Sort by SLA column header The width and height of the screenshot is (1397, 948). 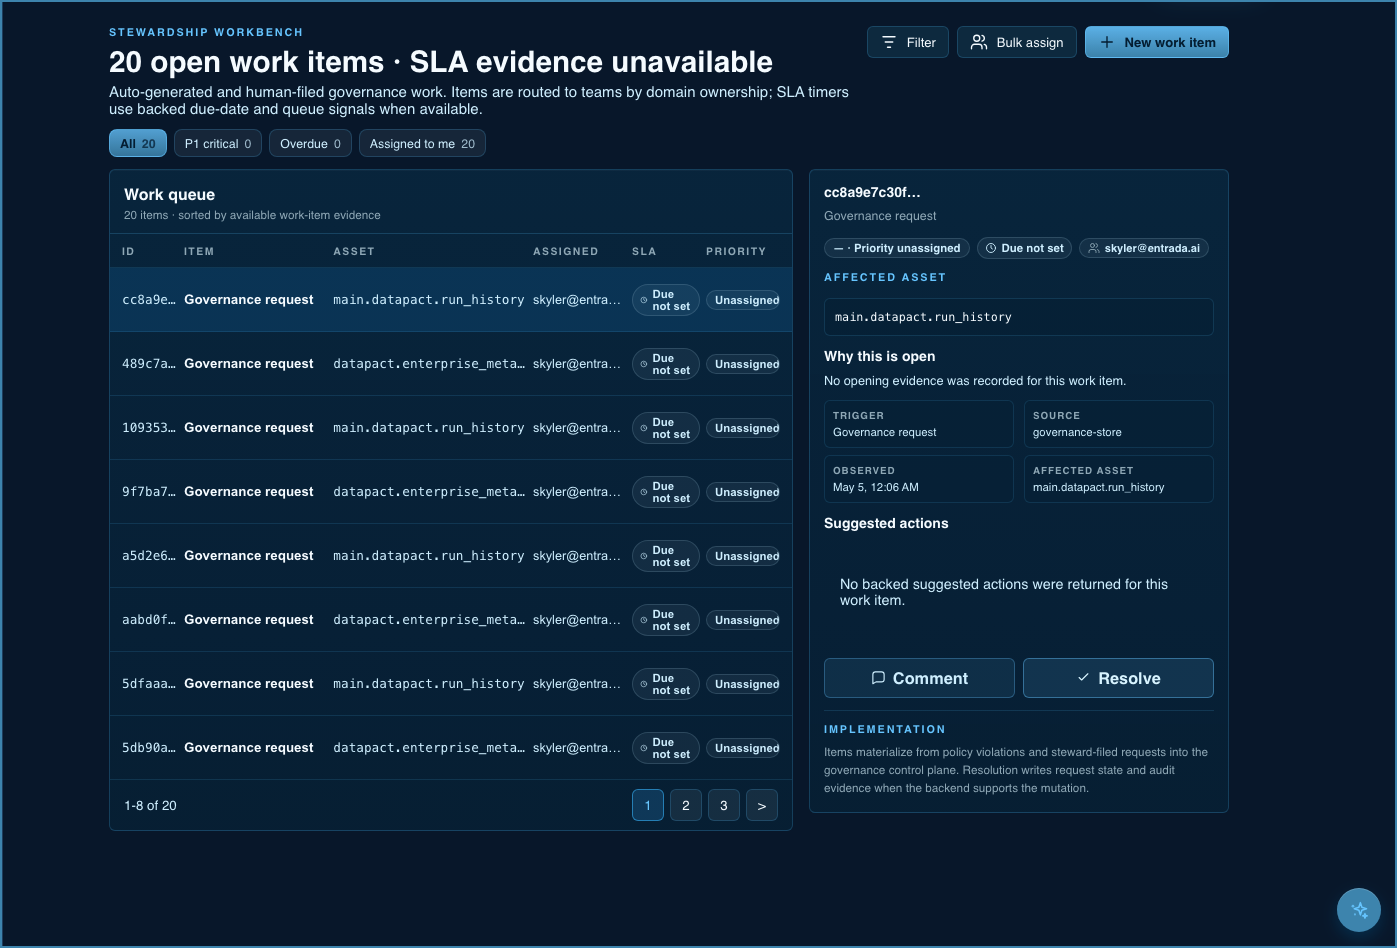click(x=644, y=251)
